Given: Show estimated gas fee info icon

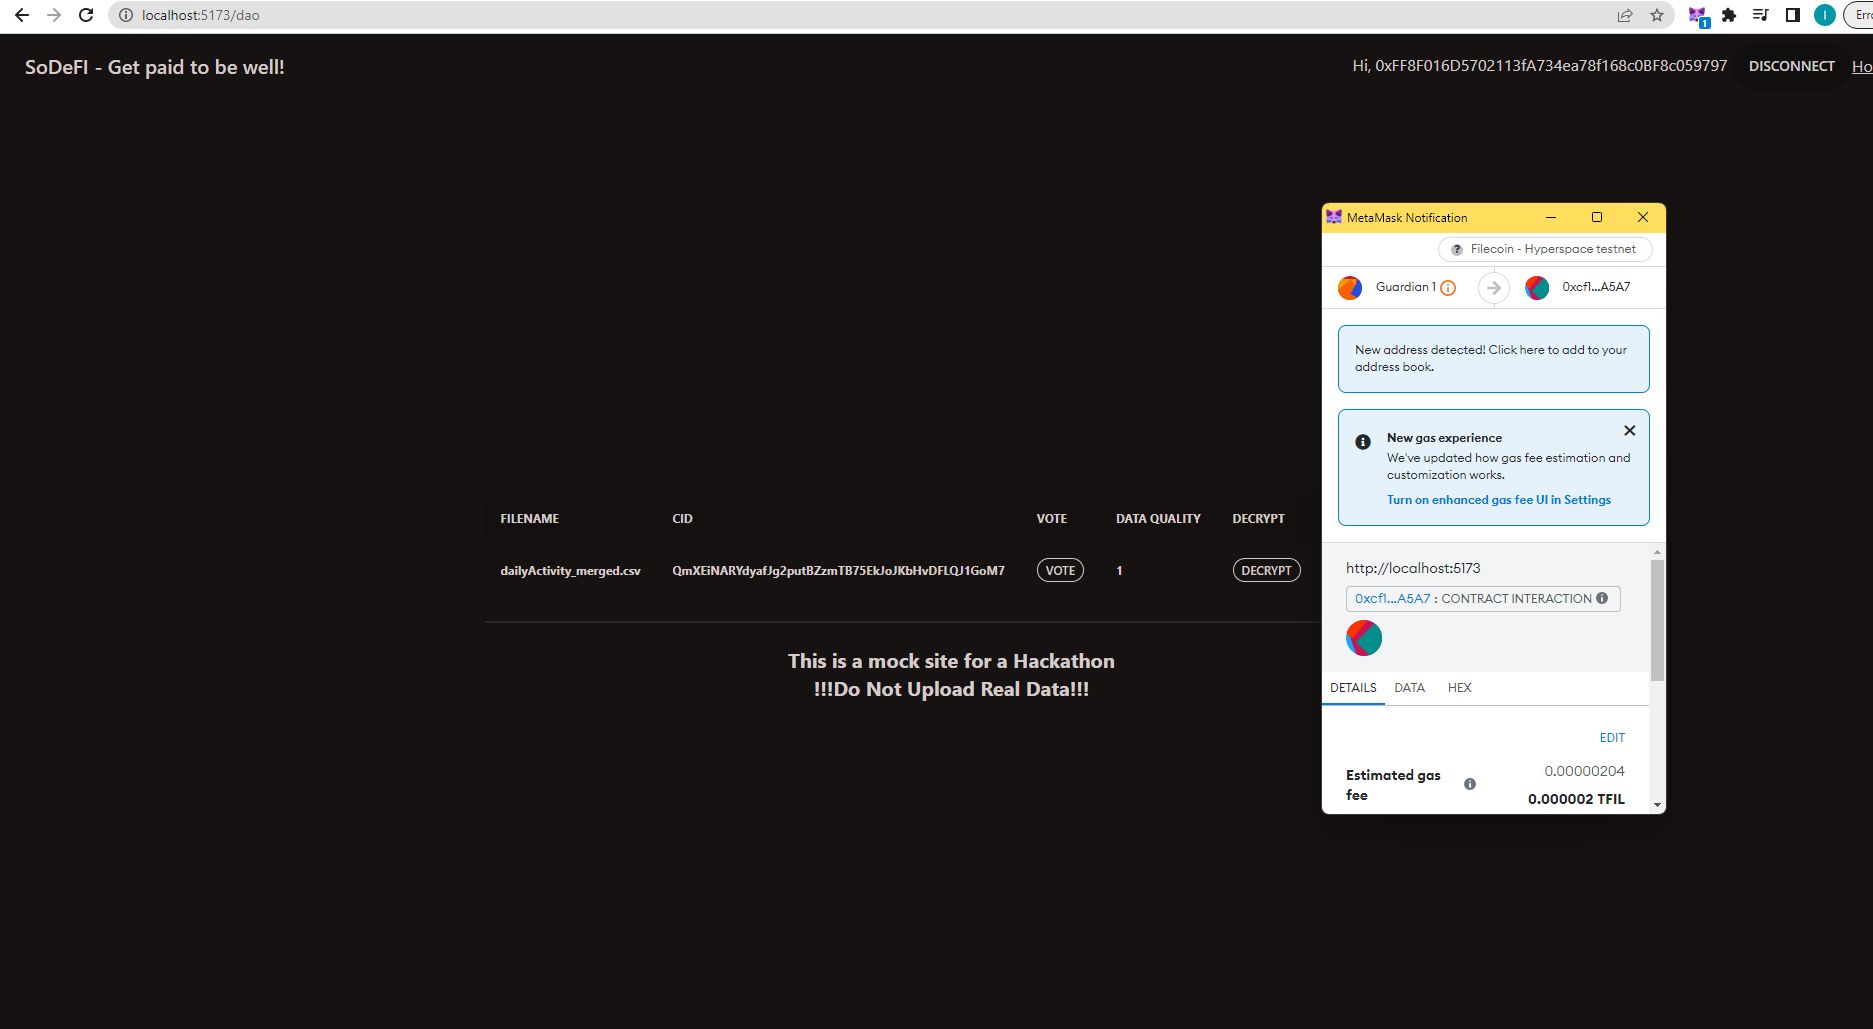Looking at the screenshot, I should pos(1470,784).
